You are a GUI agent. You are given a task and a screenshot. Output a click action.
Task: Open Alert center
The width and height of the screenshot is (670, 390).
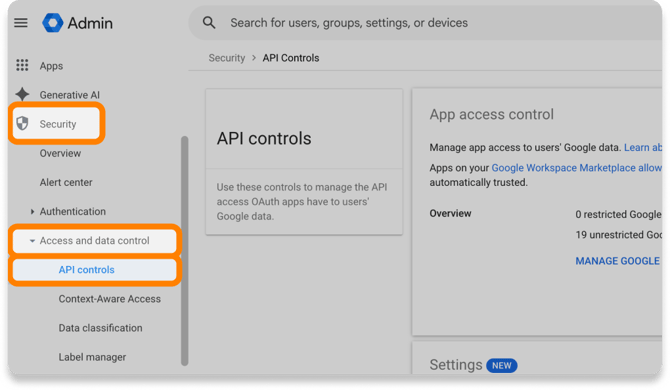66,182
